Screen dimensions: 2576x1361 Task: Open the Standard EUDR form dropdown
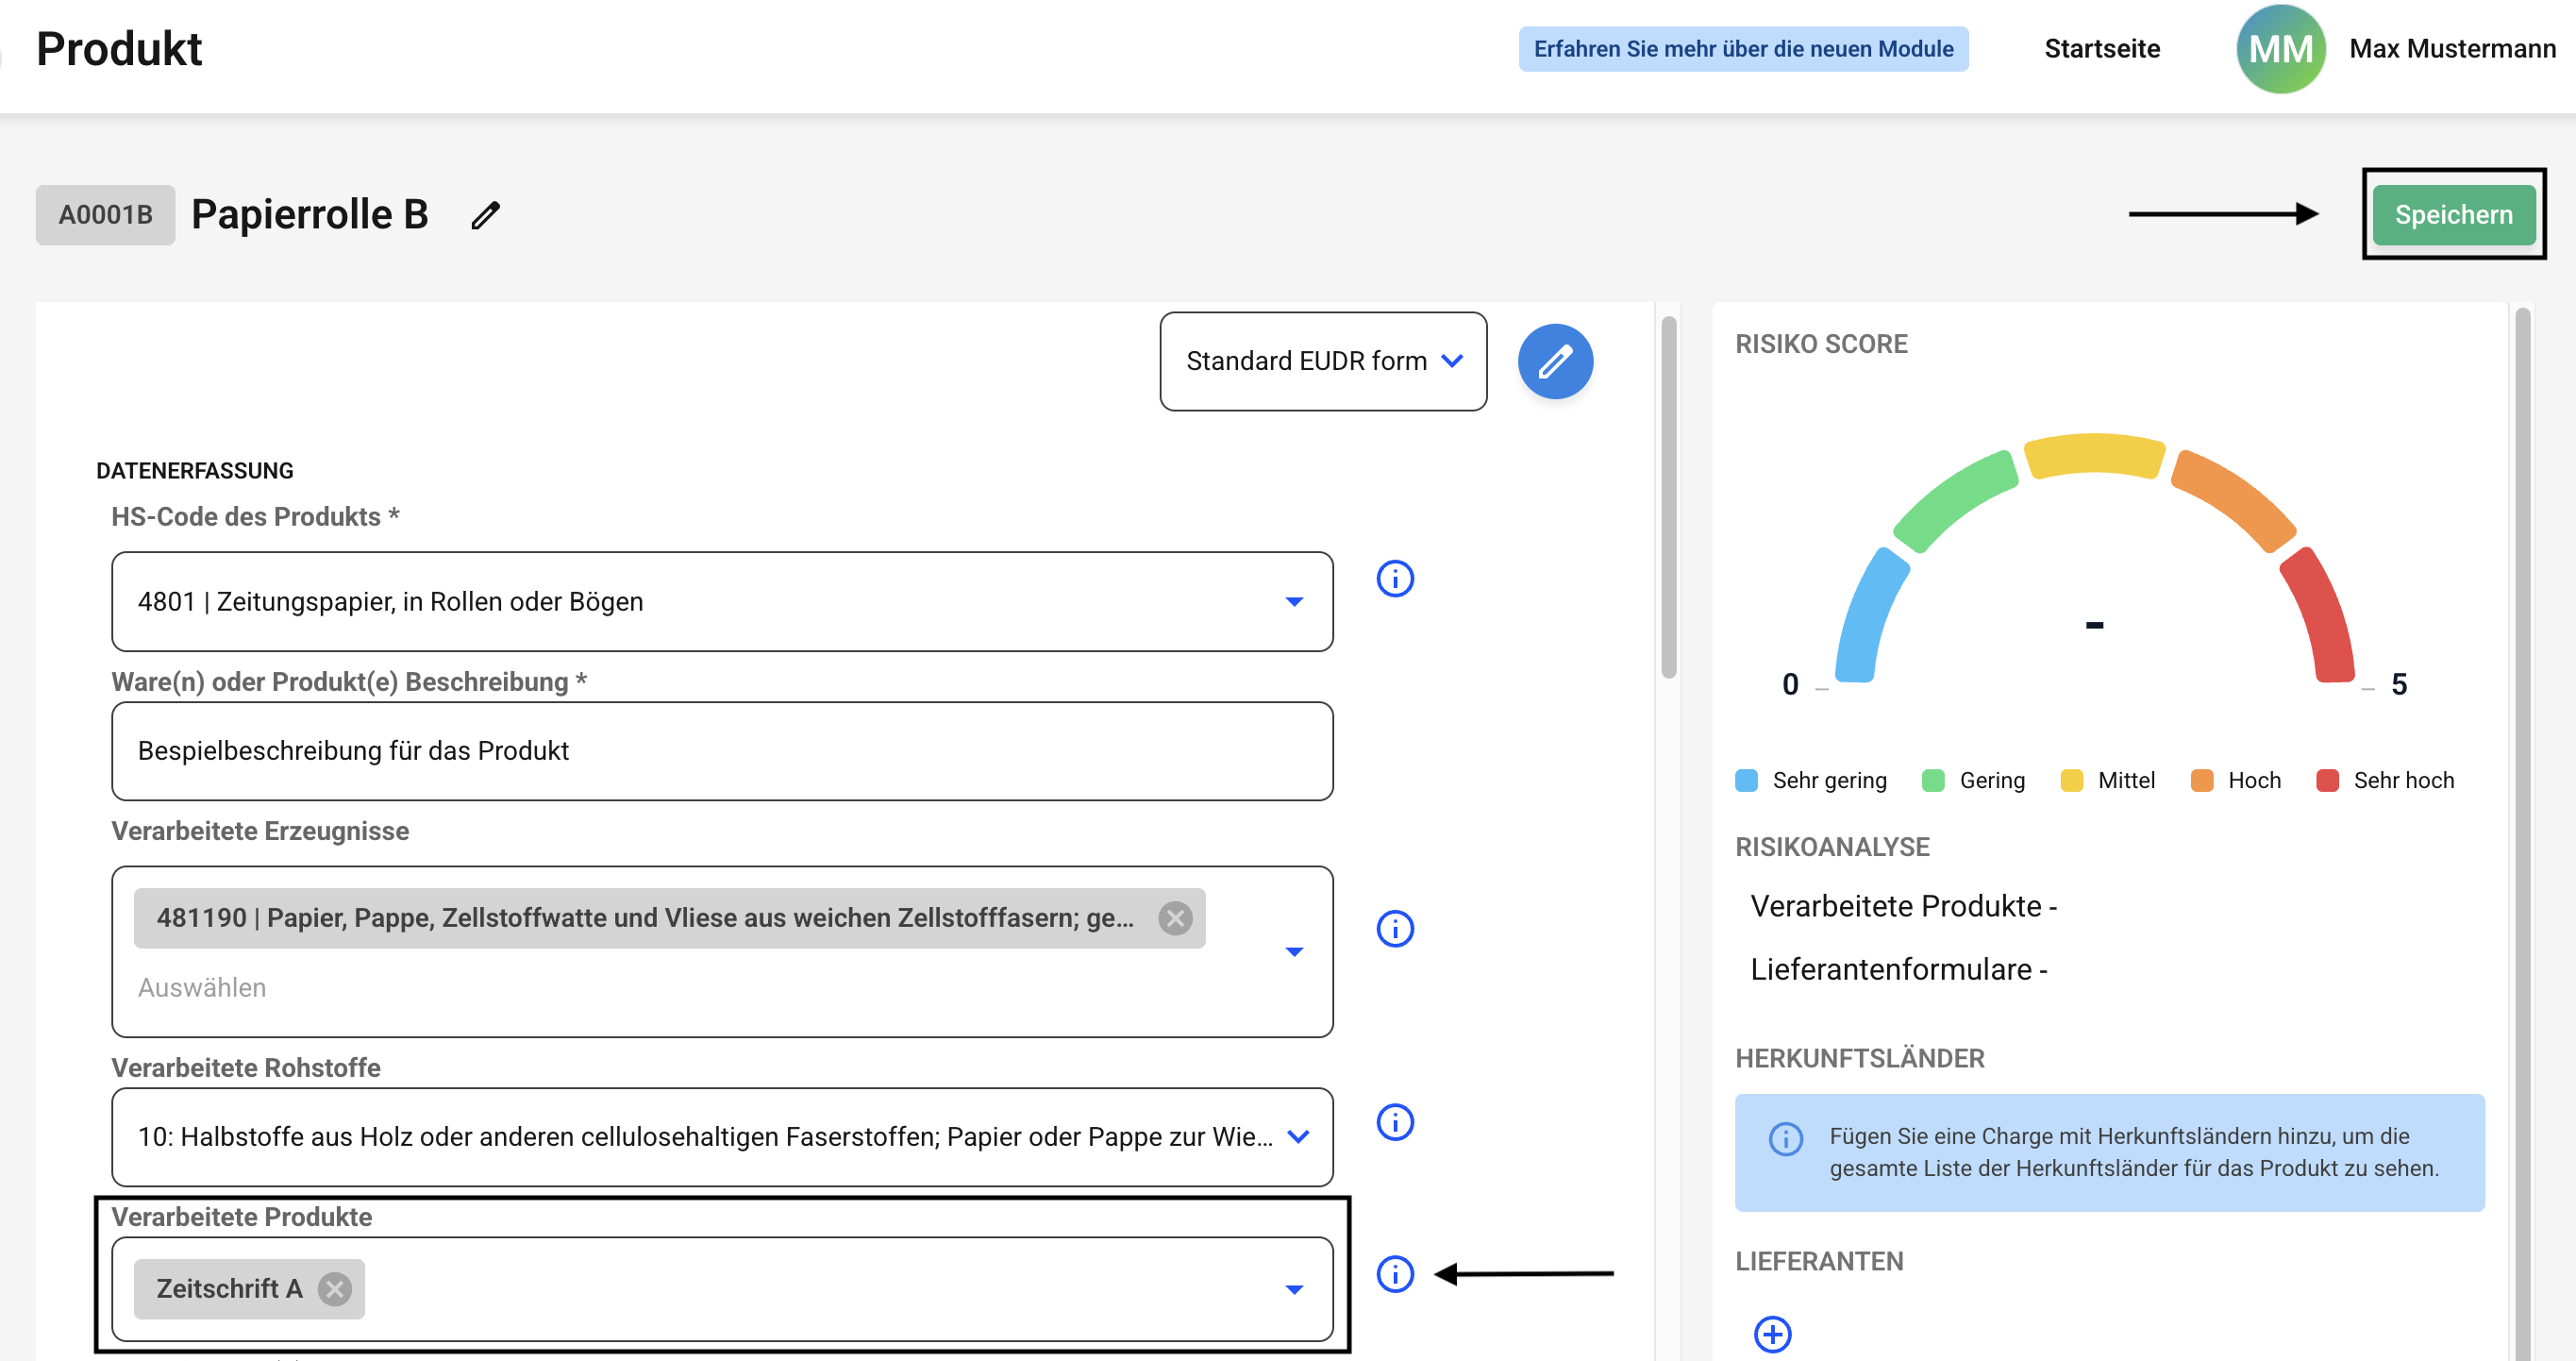[1323, 361]
